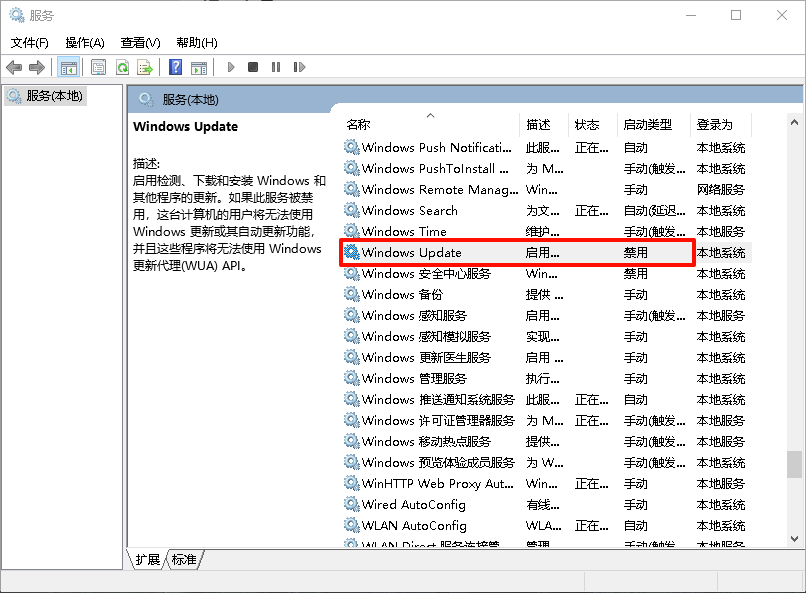806x593 pixels.
Task: Open the 查看(V) menu
Action: pos(140,43)
